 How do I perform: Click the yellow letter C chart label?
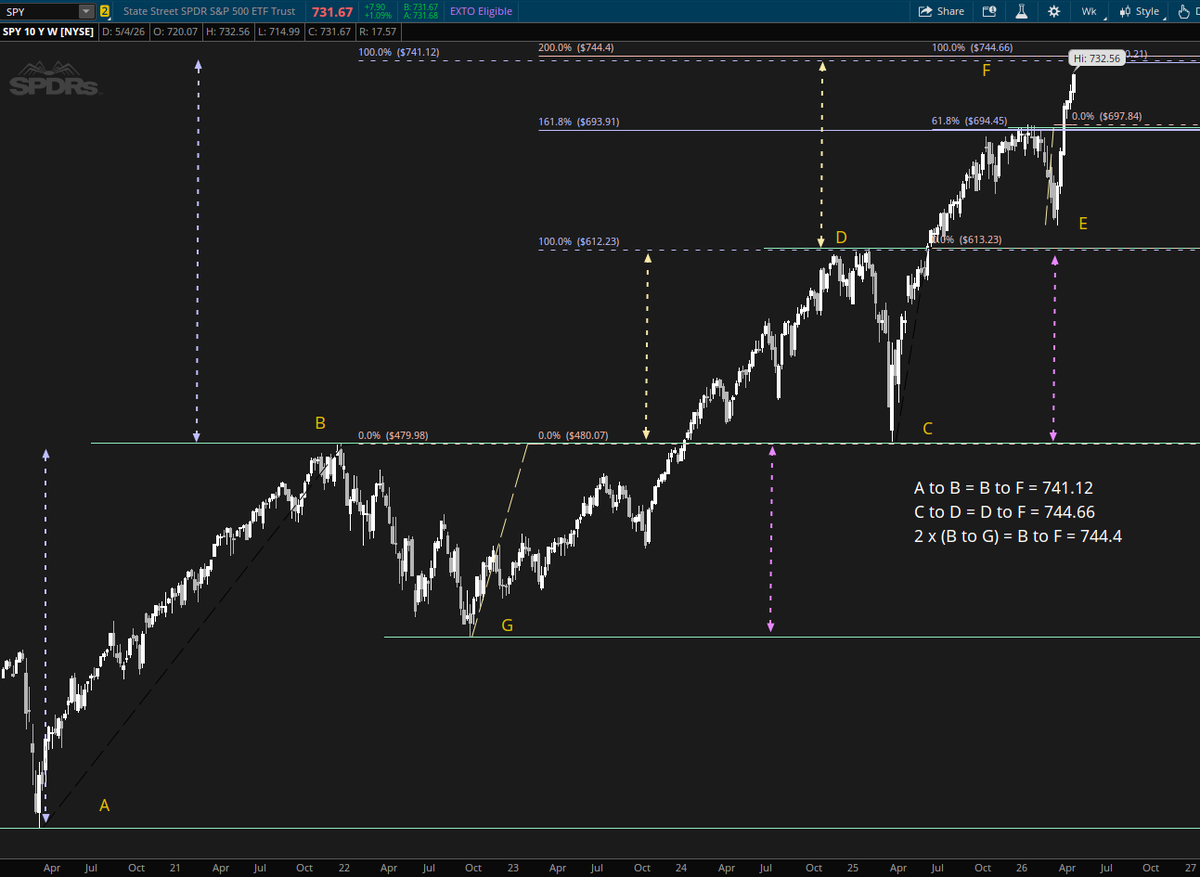[x=927, y=429]
